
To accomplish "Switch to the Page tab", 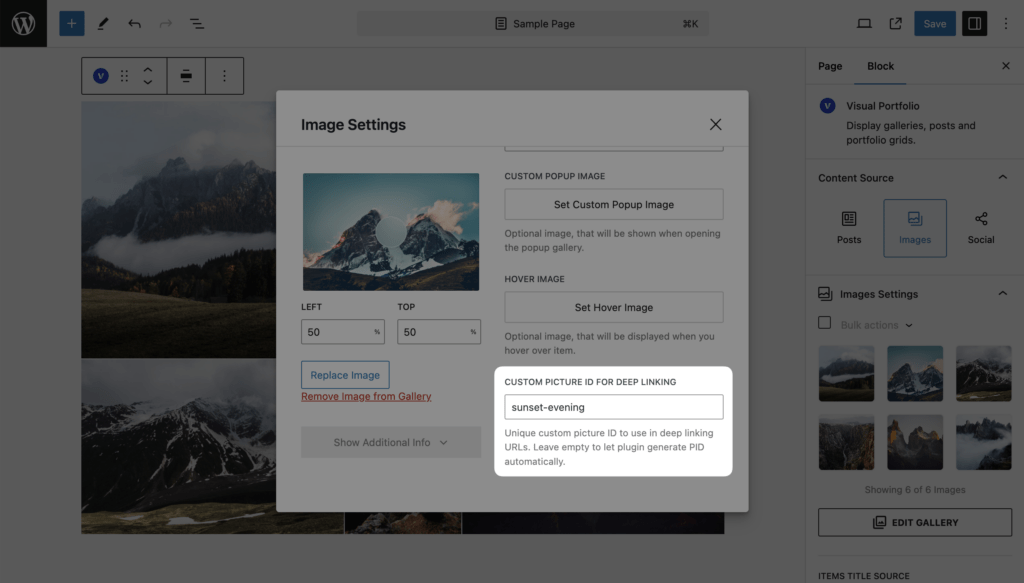I will click(830, 66).
